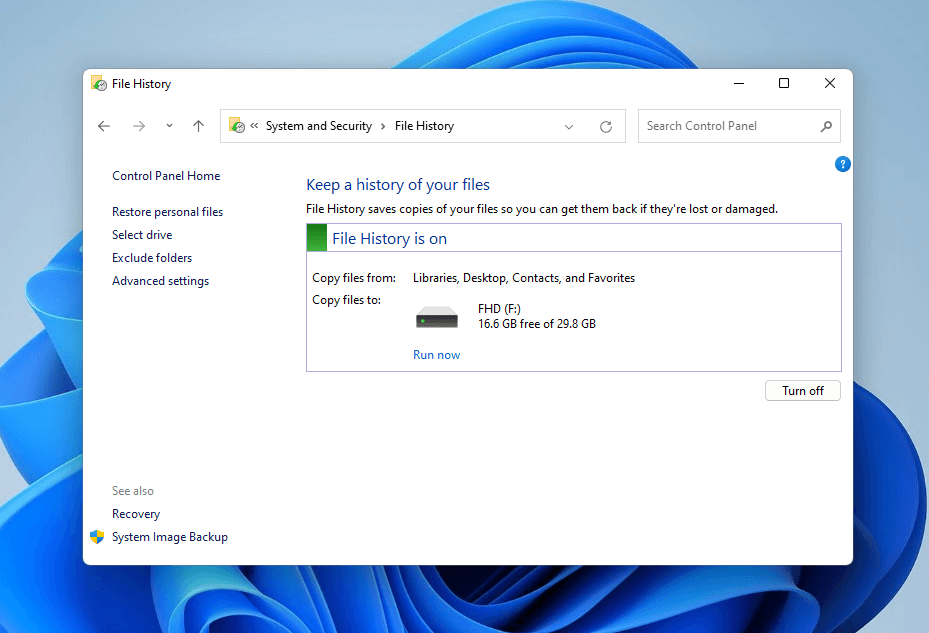
Task: Go up one level with up arrow
Action: tap(198, 126)
